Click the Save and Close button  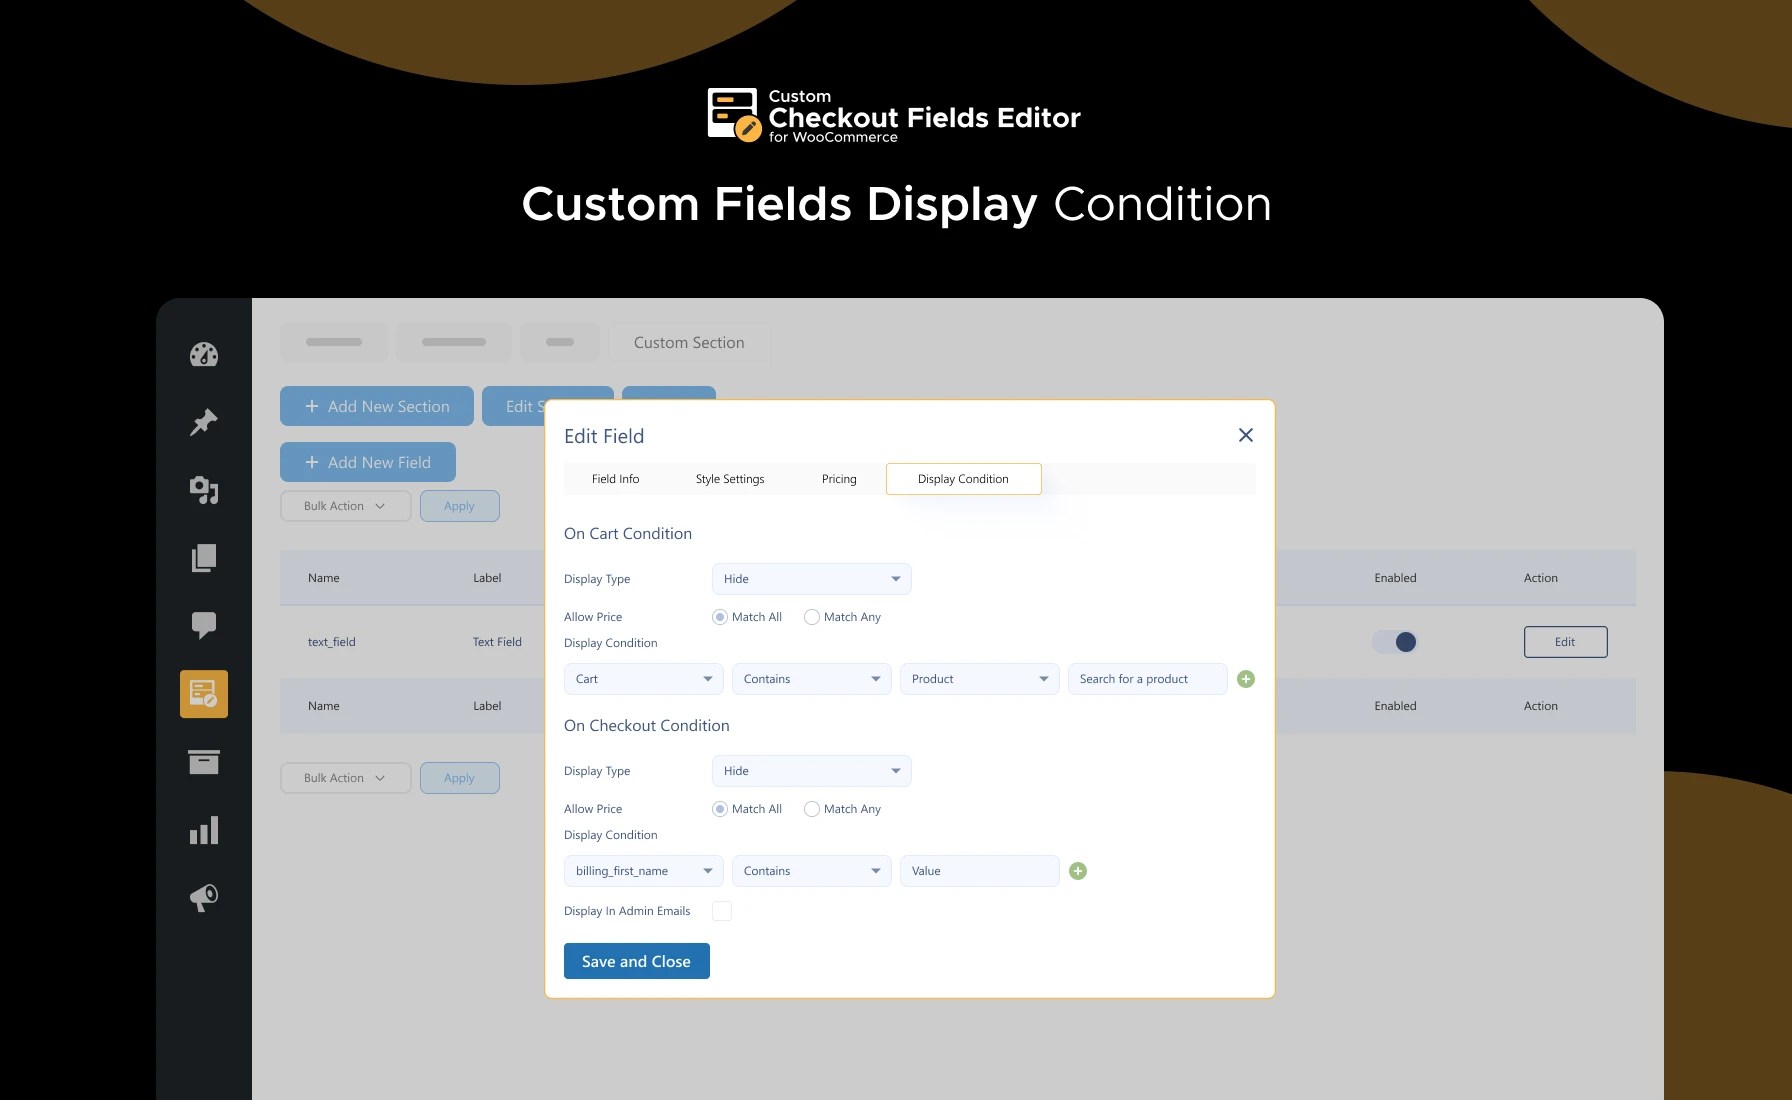click(636, 961)
